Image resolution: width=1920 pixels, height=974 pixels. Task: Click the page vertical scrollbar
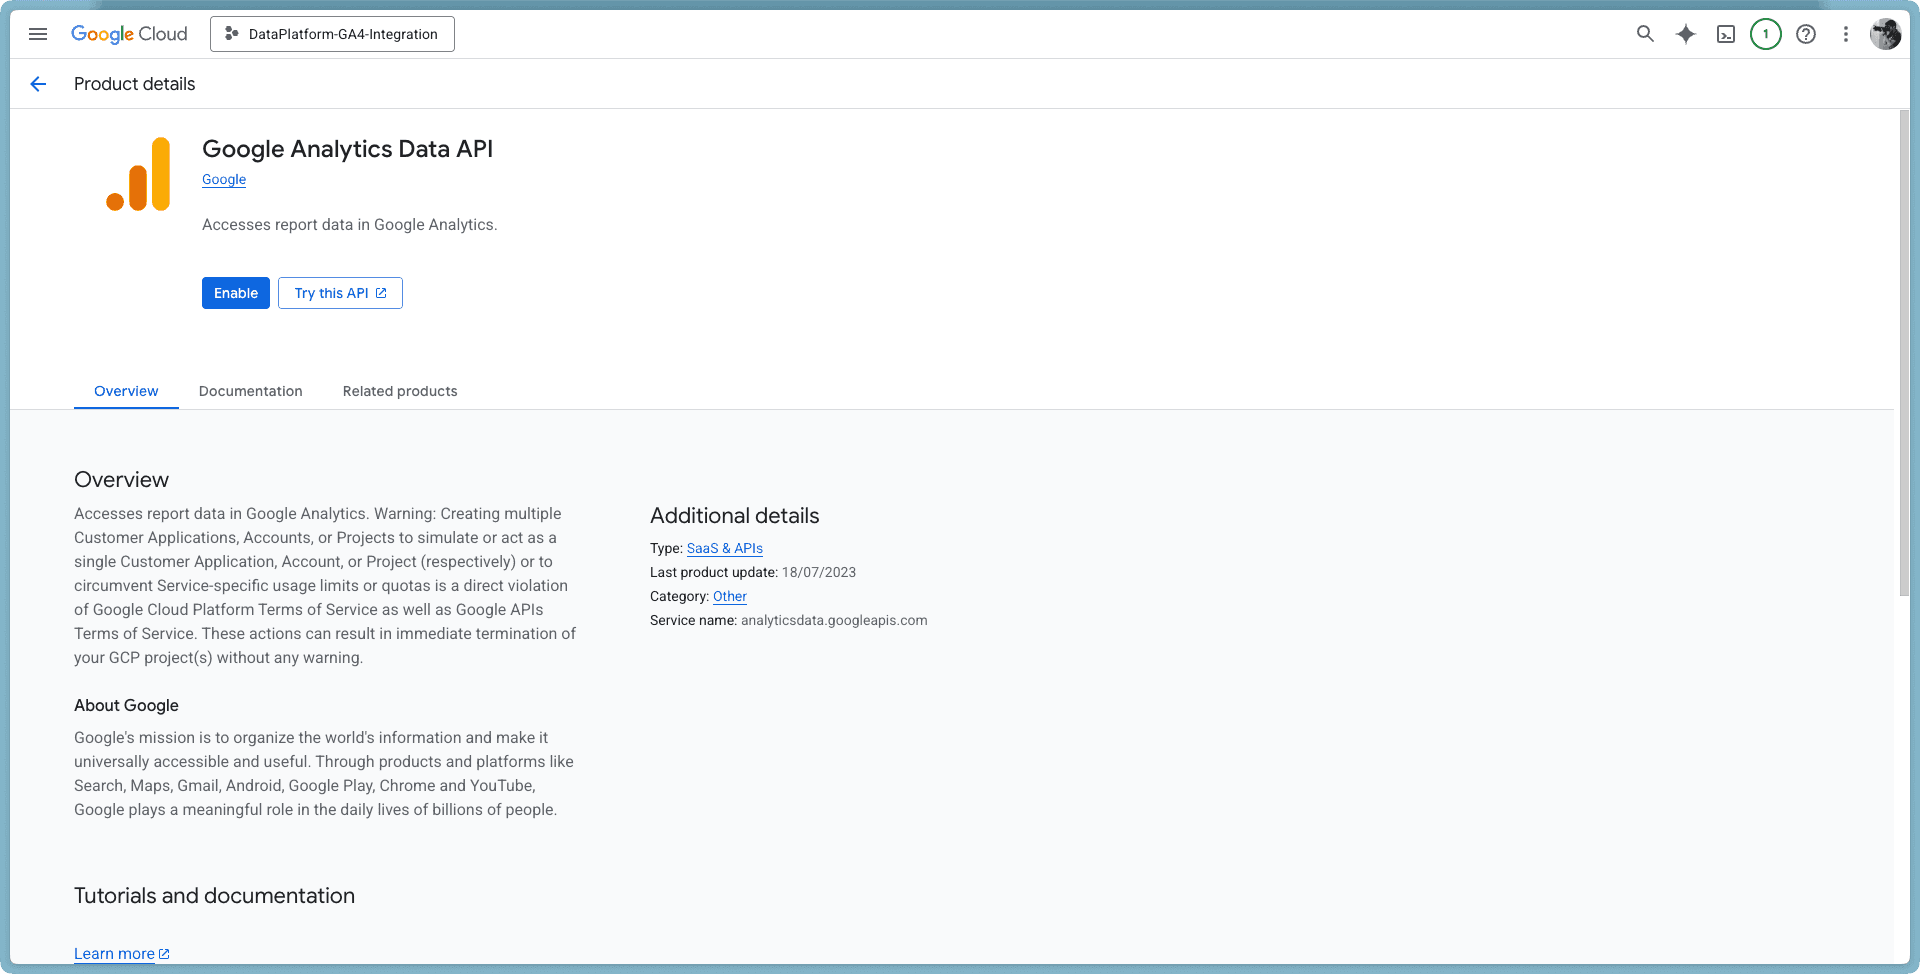tap(1904, 353)
